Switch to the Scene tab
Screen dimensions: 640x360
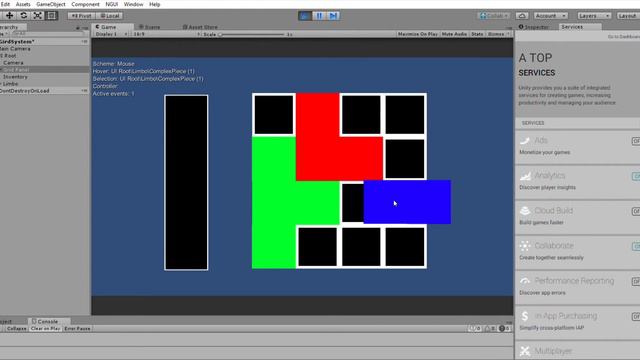click(x=149, y=27)
